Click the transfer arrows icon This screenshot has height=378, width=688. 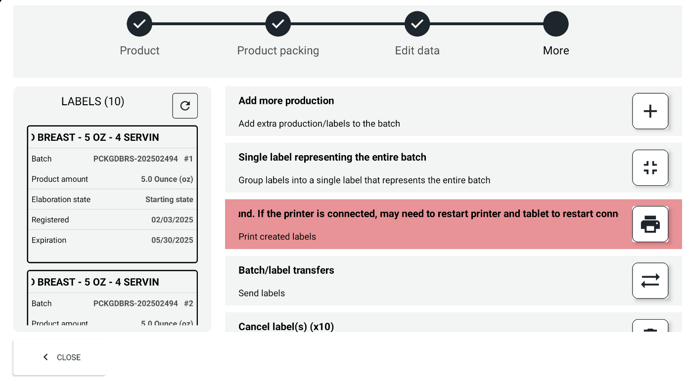650,281
